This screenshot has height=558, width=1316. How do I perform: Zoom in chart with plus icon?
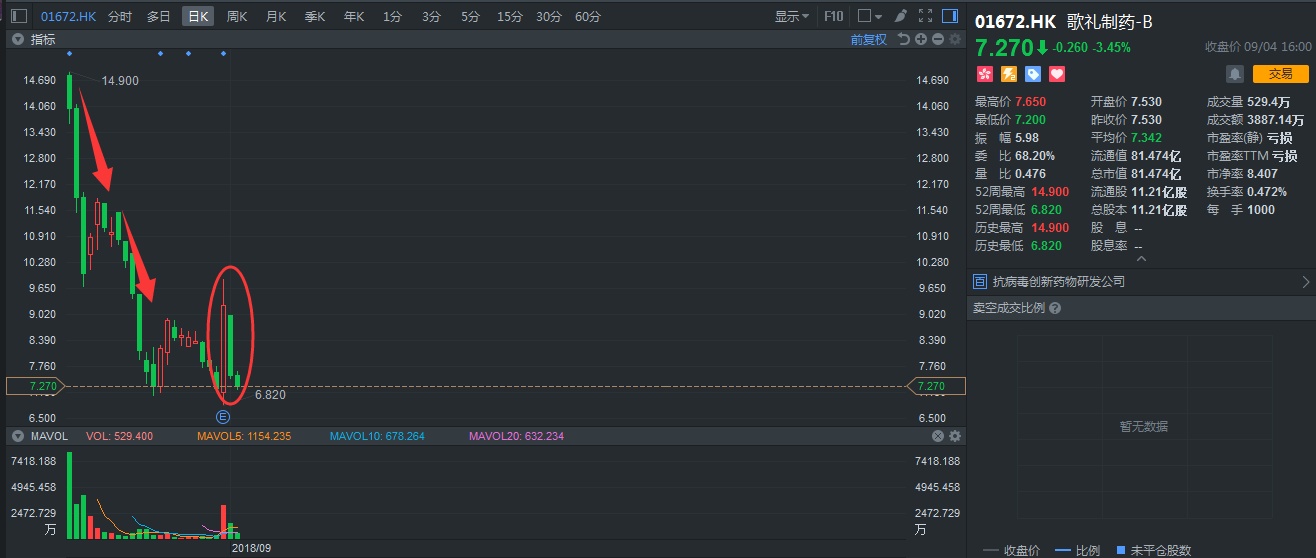tap(921, 39)
